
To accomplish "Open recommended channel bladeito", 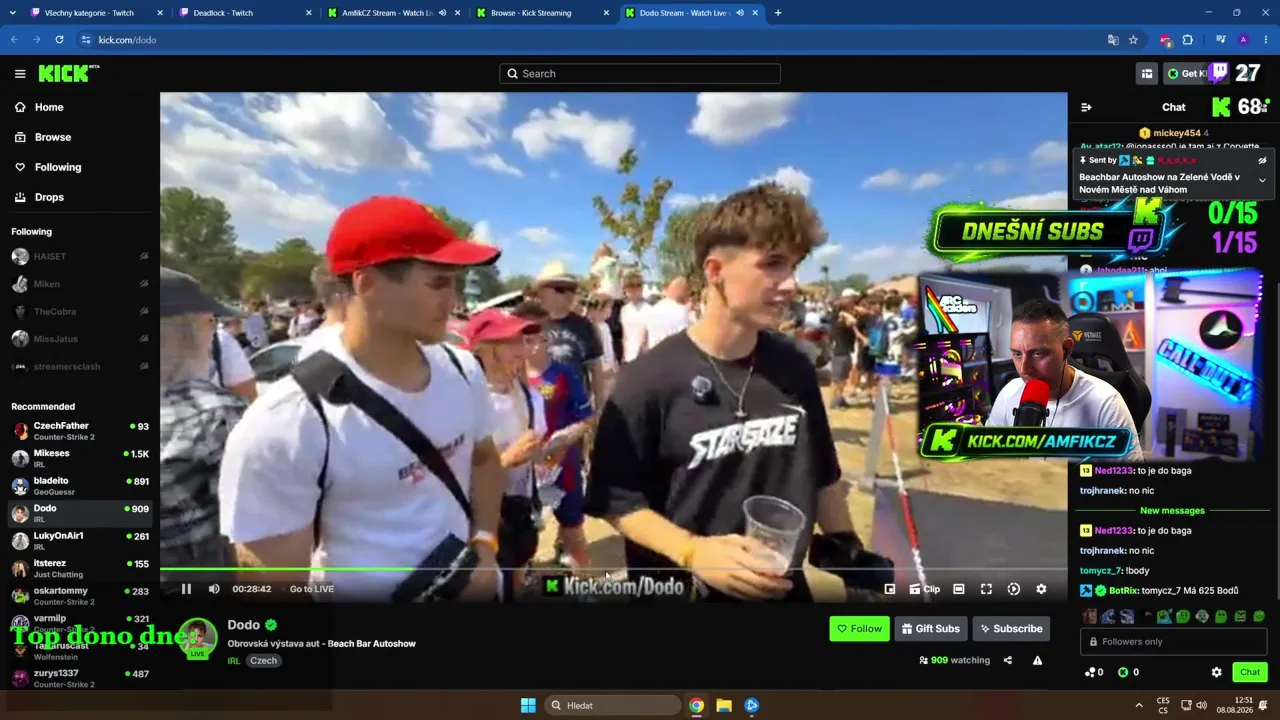I will pos(80,486).
